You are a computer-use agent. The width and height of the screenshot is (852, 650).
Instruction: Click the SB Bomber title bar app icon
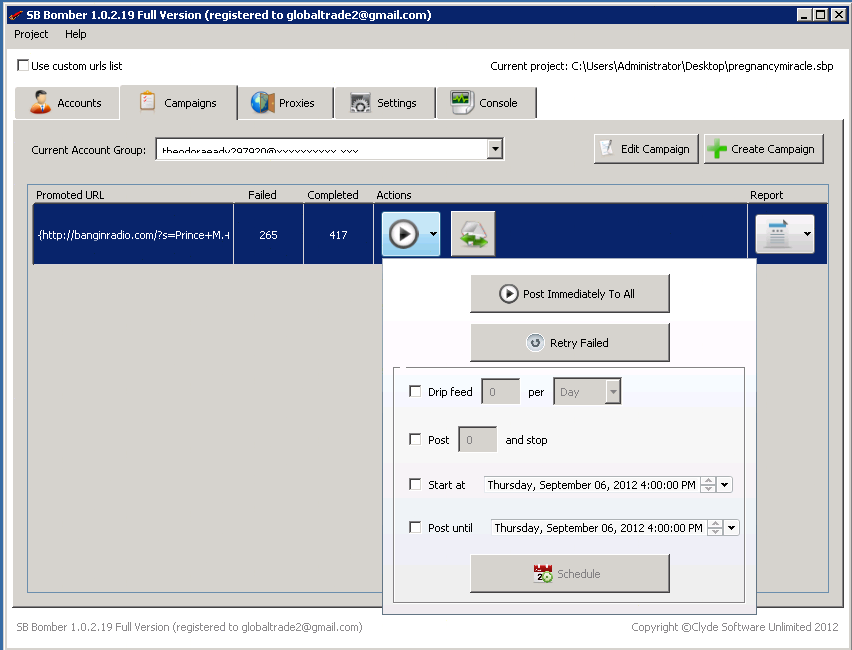(16, 15)
